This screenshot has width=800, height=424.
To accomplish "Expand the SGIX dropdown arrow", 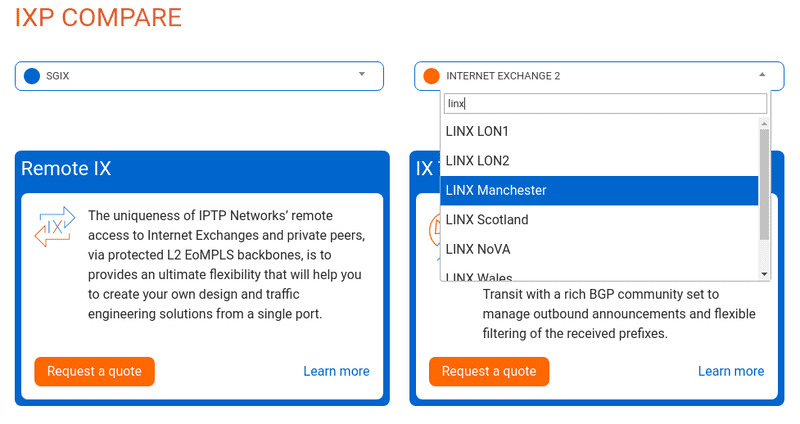I will pos(362,75).
